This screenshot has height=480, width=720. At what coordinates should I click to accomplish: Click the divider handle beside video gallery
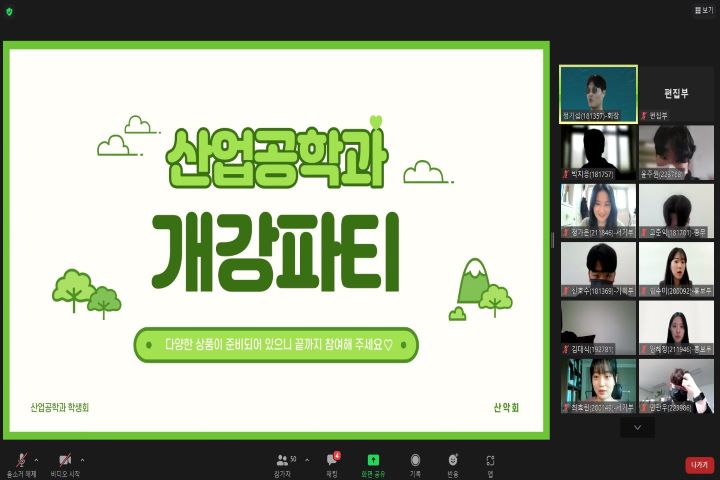coord(552,240)
